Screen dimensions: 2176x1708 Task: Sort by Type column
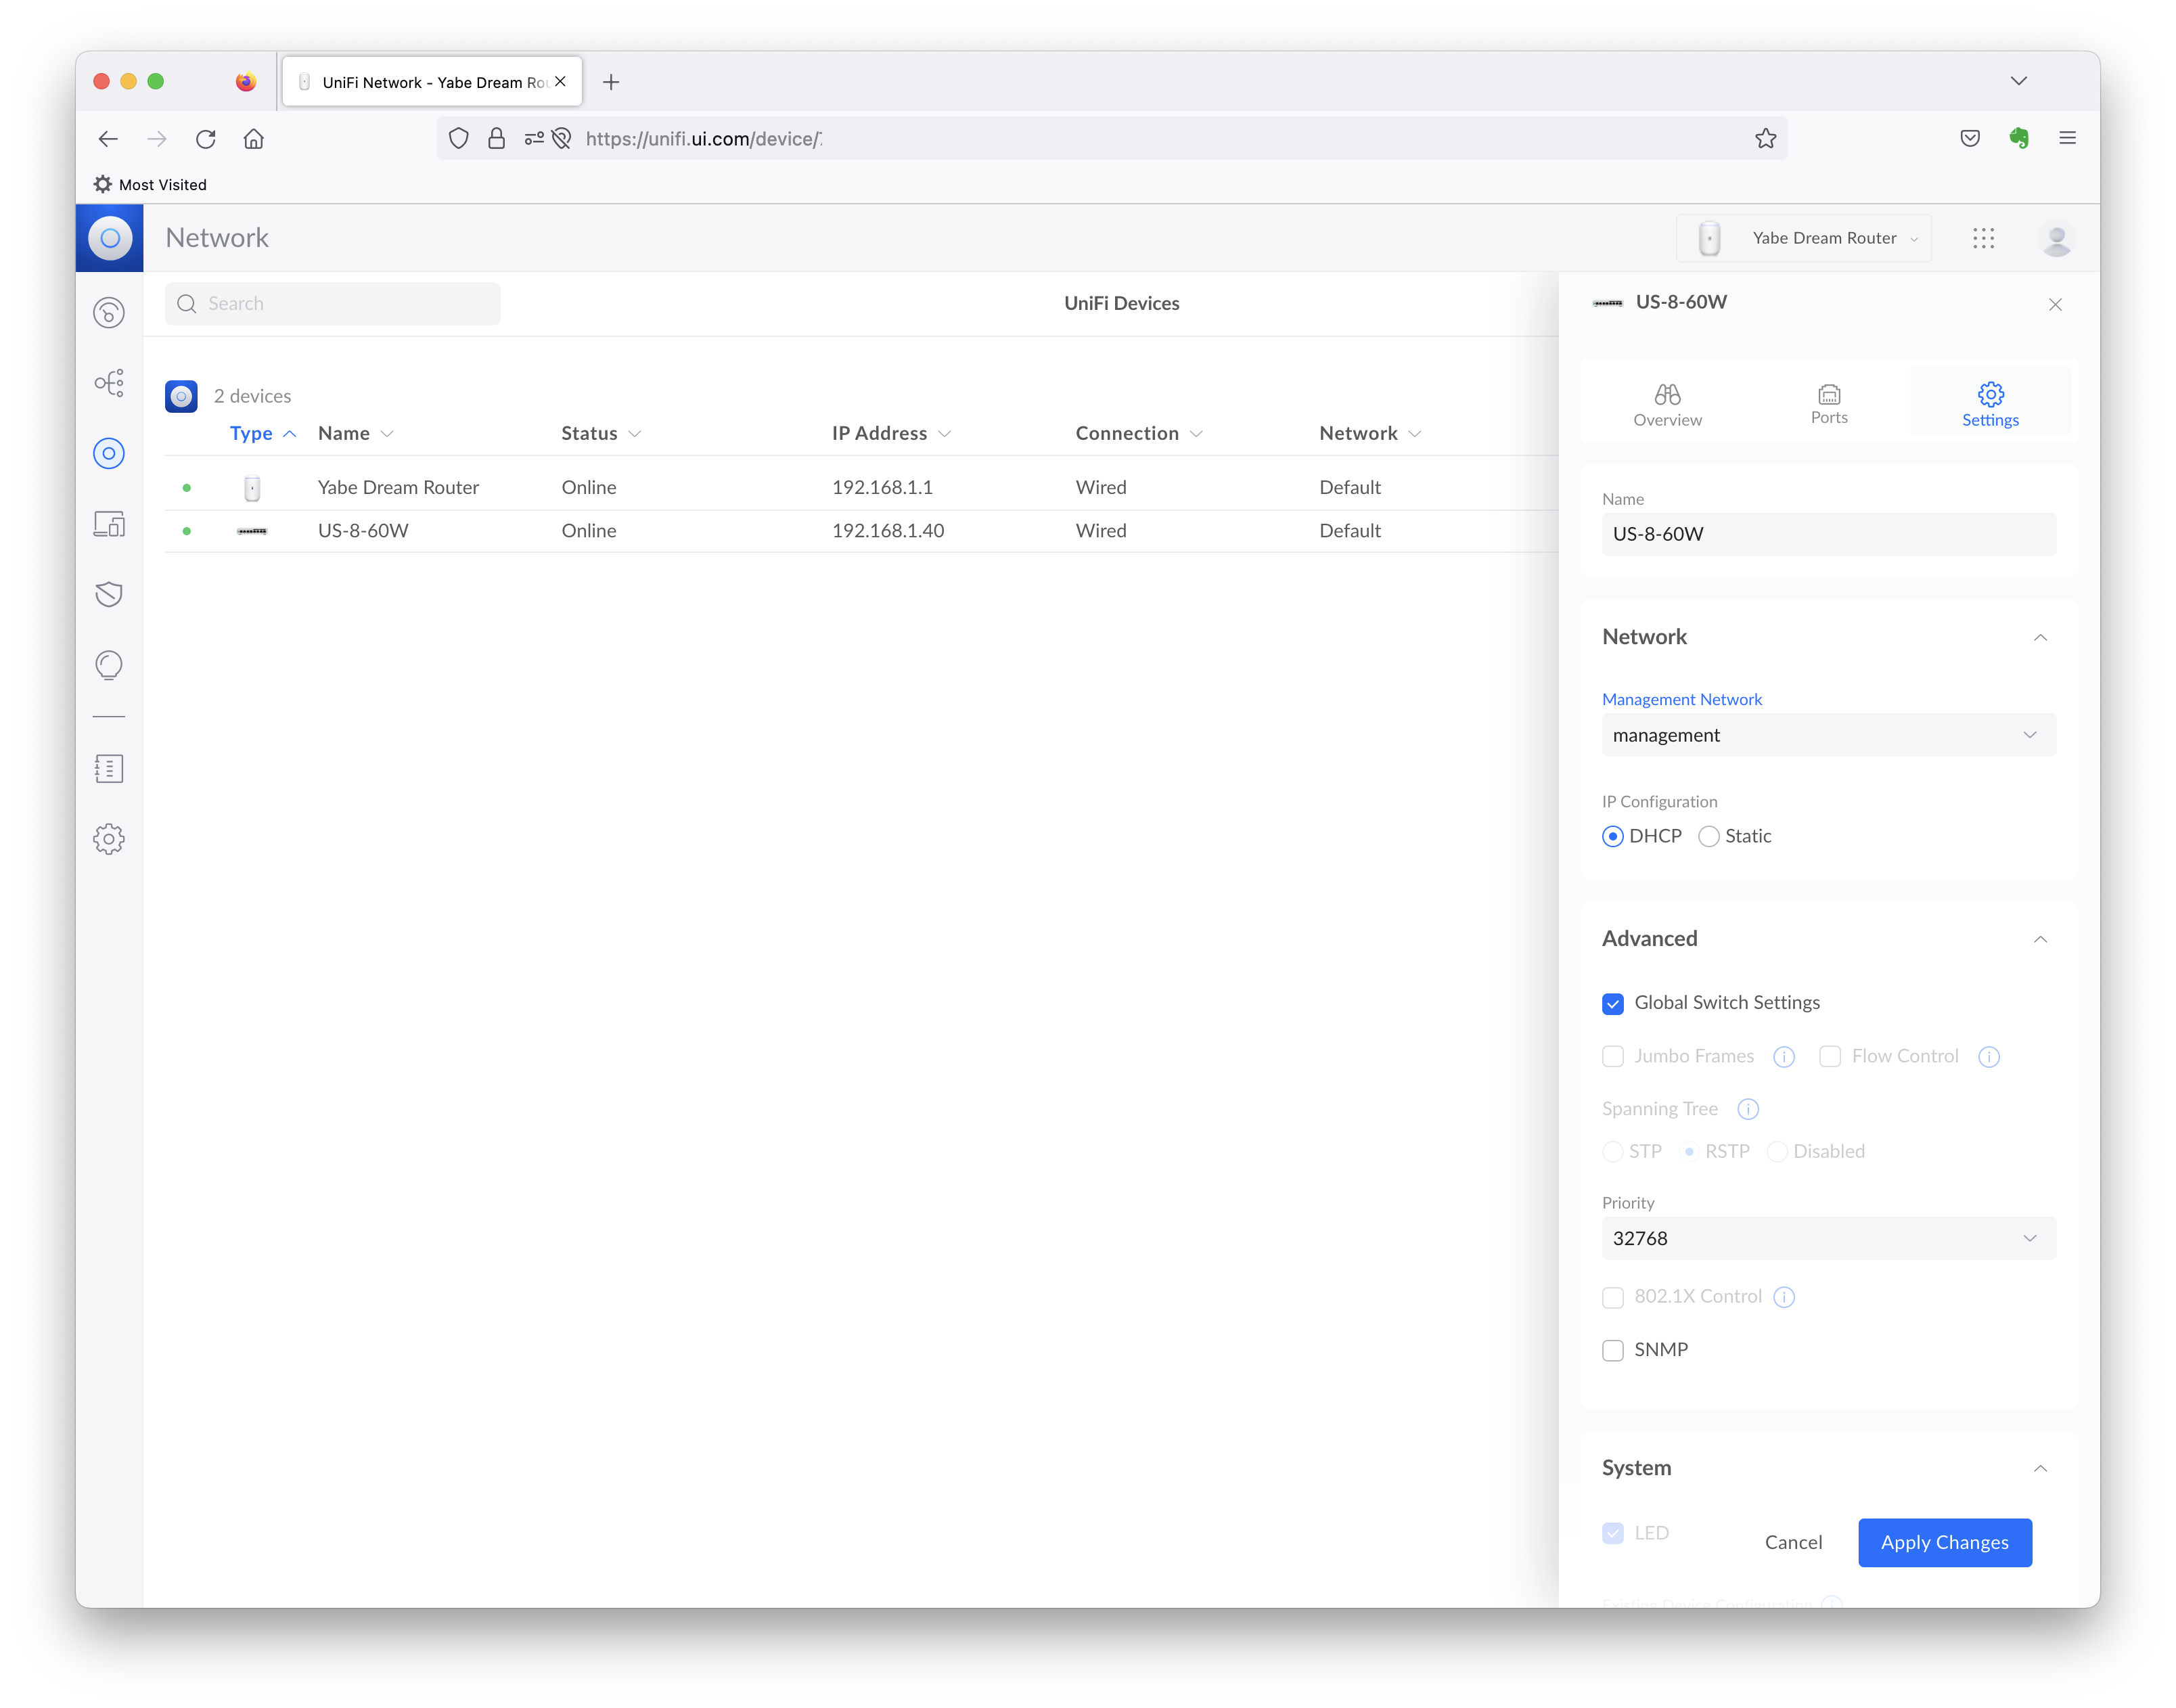pos(262,433)
